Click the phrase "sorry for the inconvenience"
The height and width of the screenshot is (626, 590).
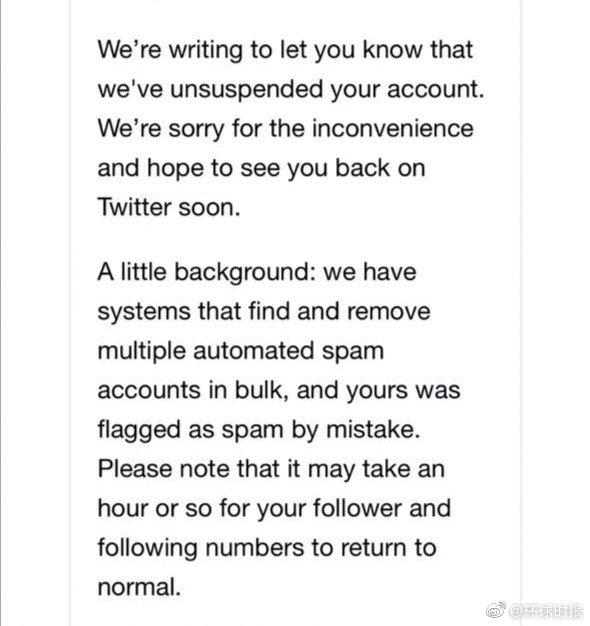click(321, 129)
